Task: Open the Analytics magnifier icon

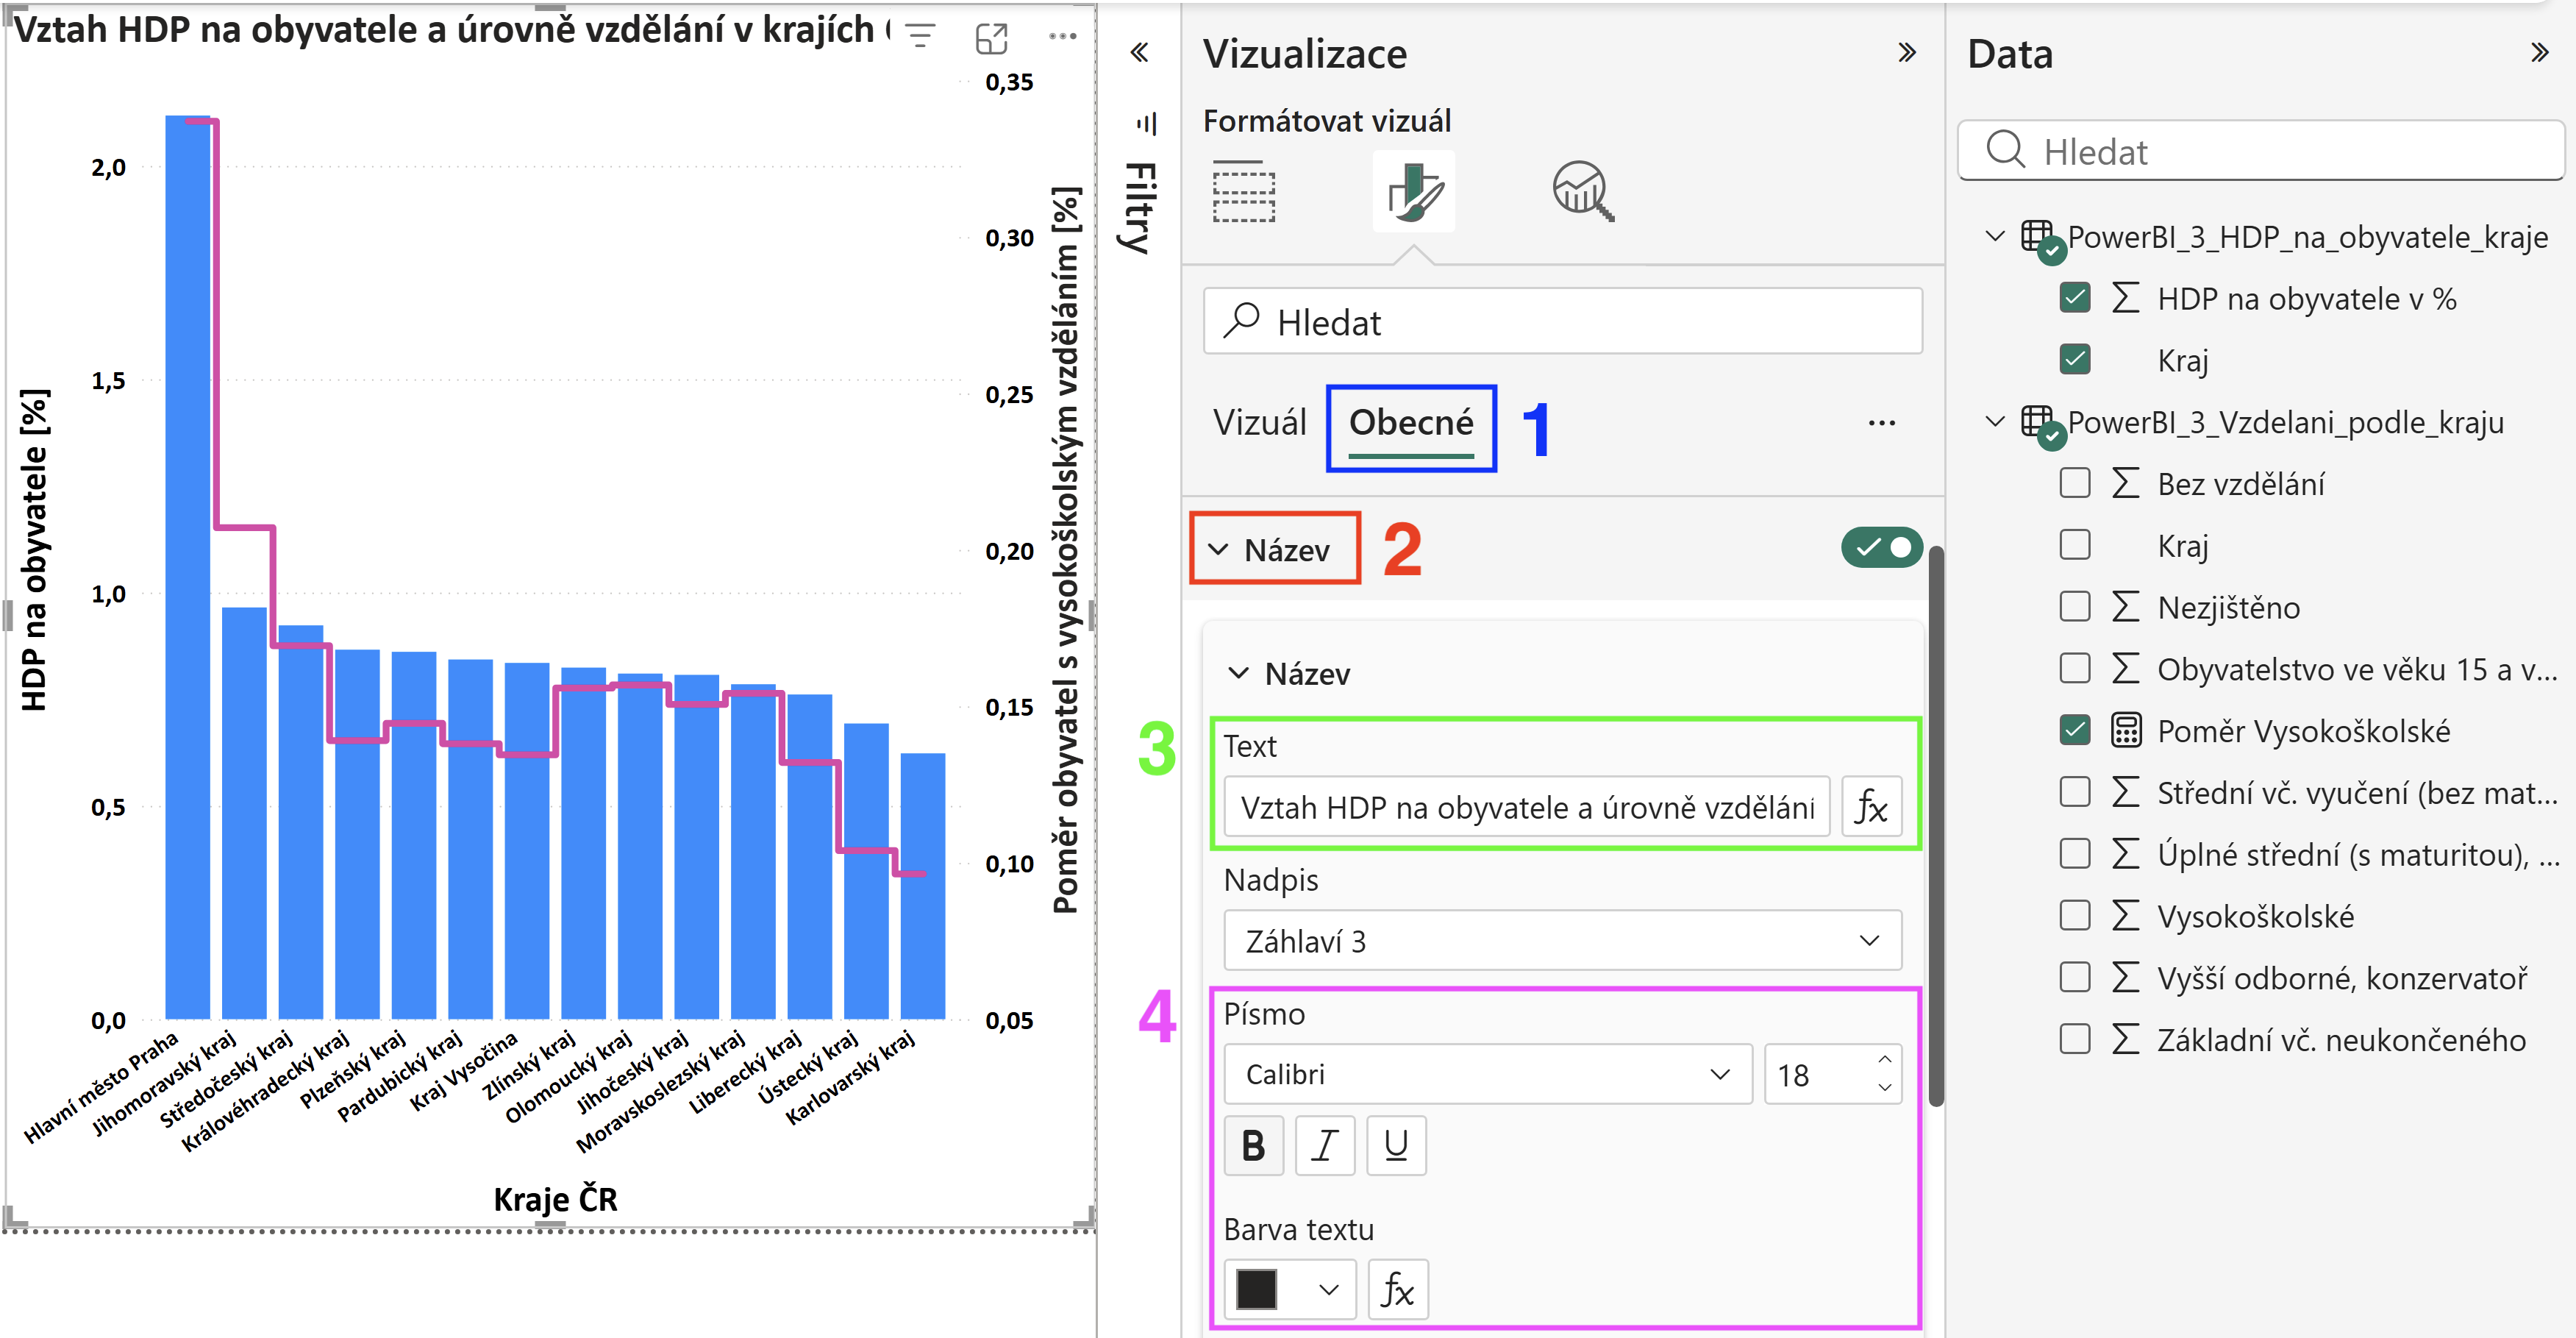Action: point(1583,191)
